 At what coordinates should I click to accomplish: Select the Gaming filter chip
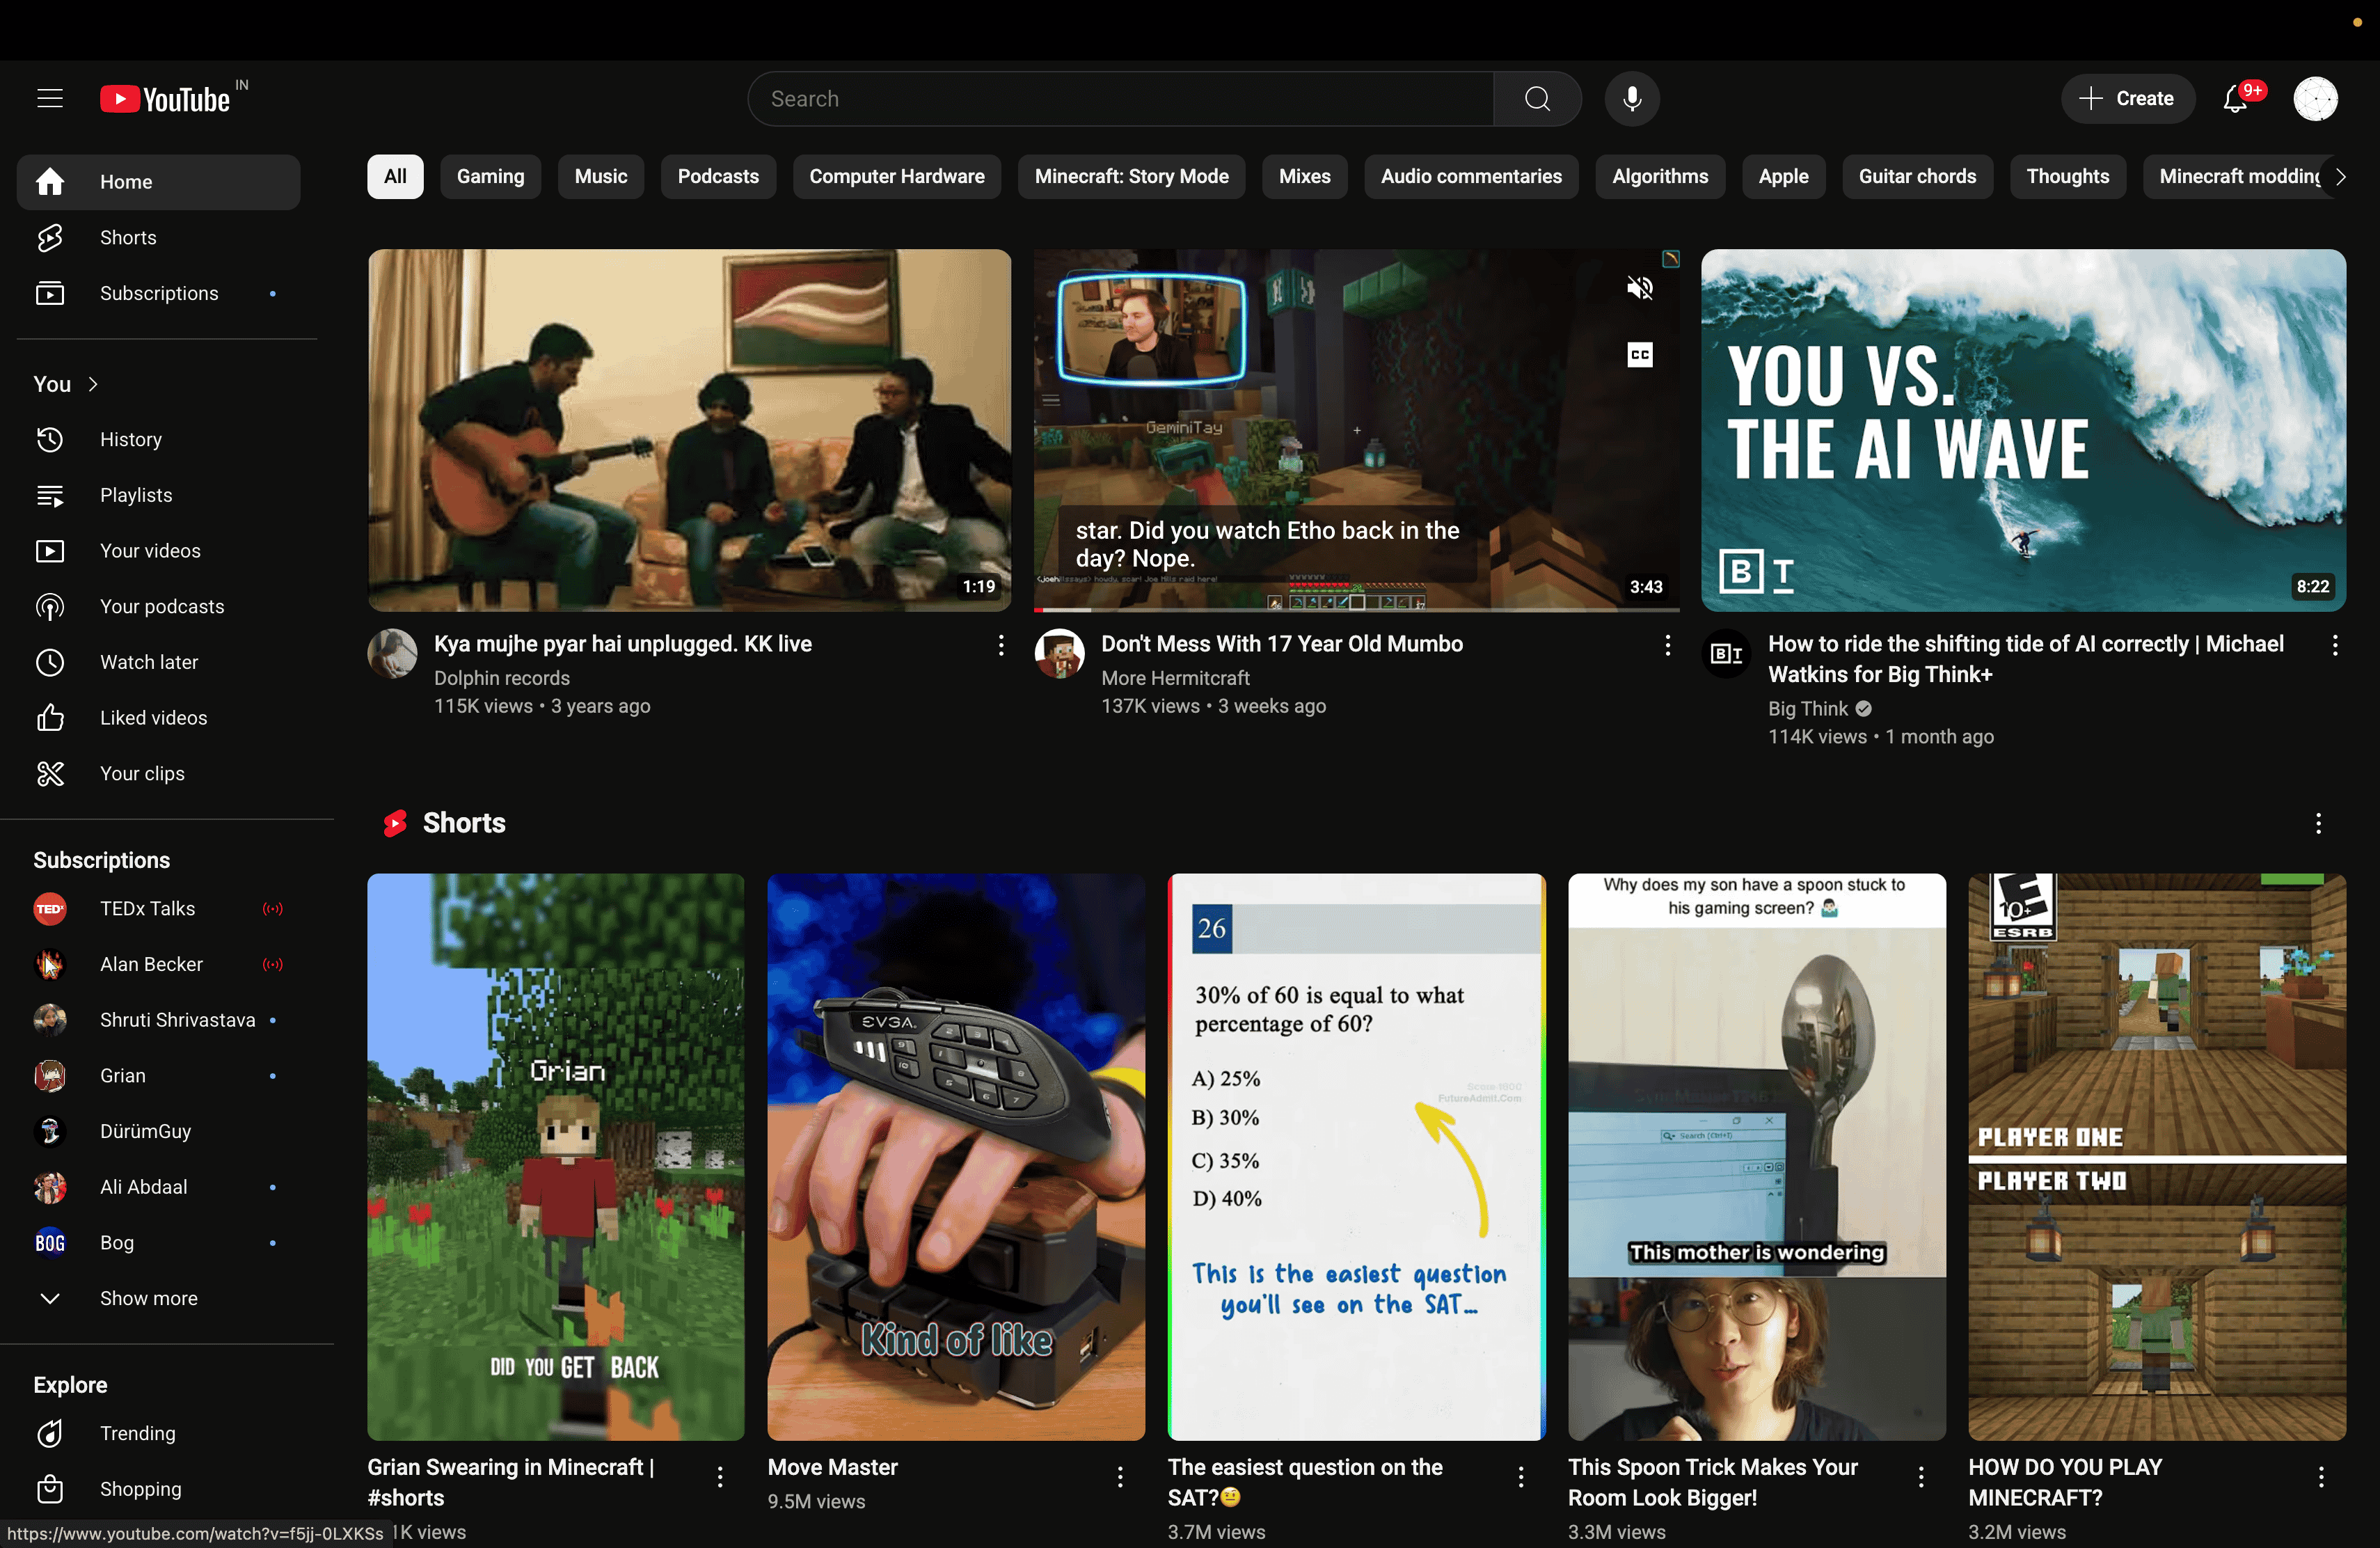coord(490,176)
